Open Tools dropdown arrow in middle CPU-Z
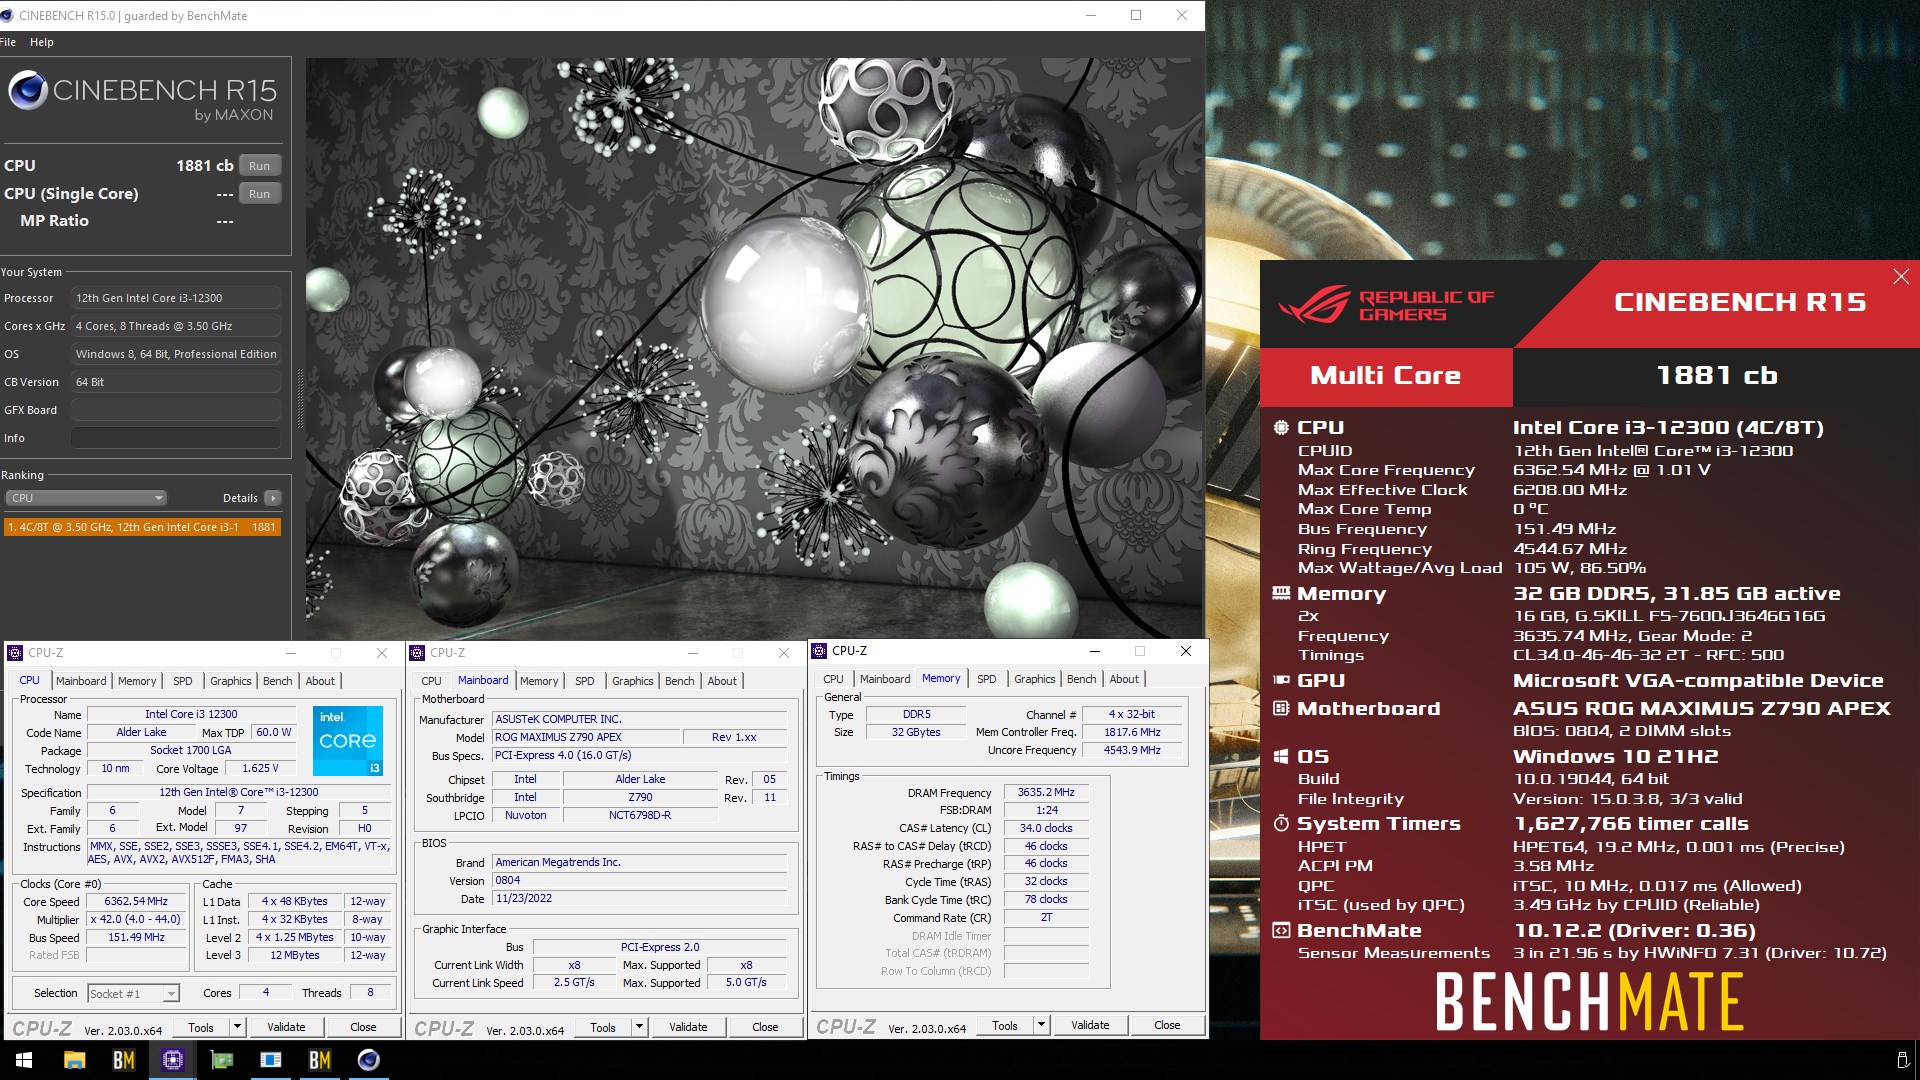 (639, 1027)
